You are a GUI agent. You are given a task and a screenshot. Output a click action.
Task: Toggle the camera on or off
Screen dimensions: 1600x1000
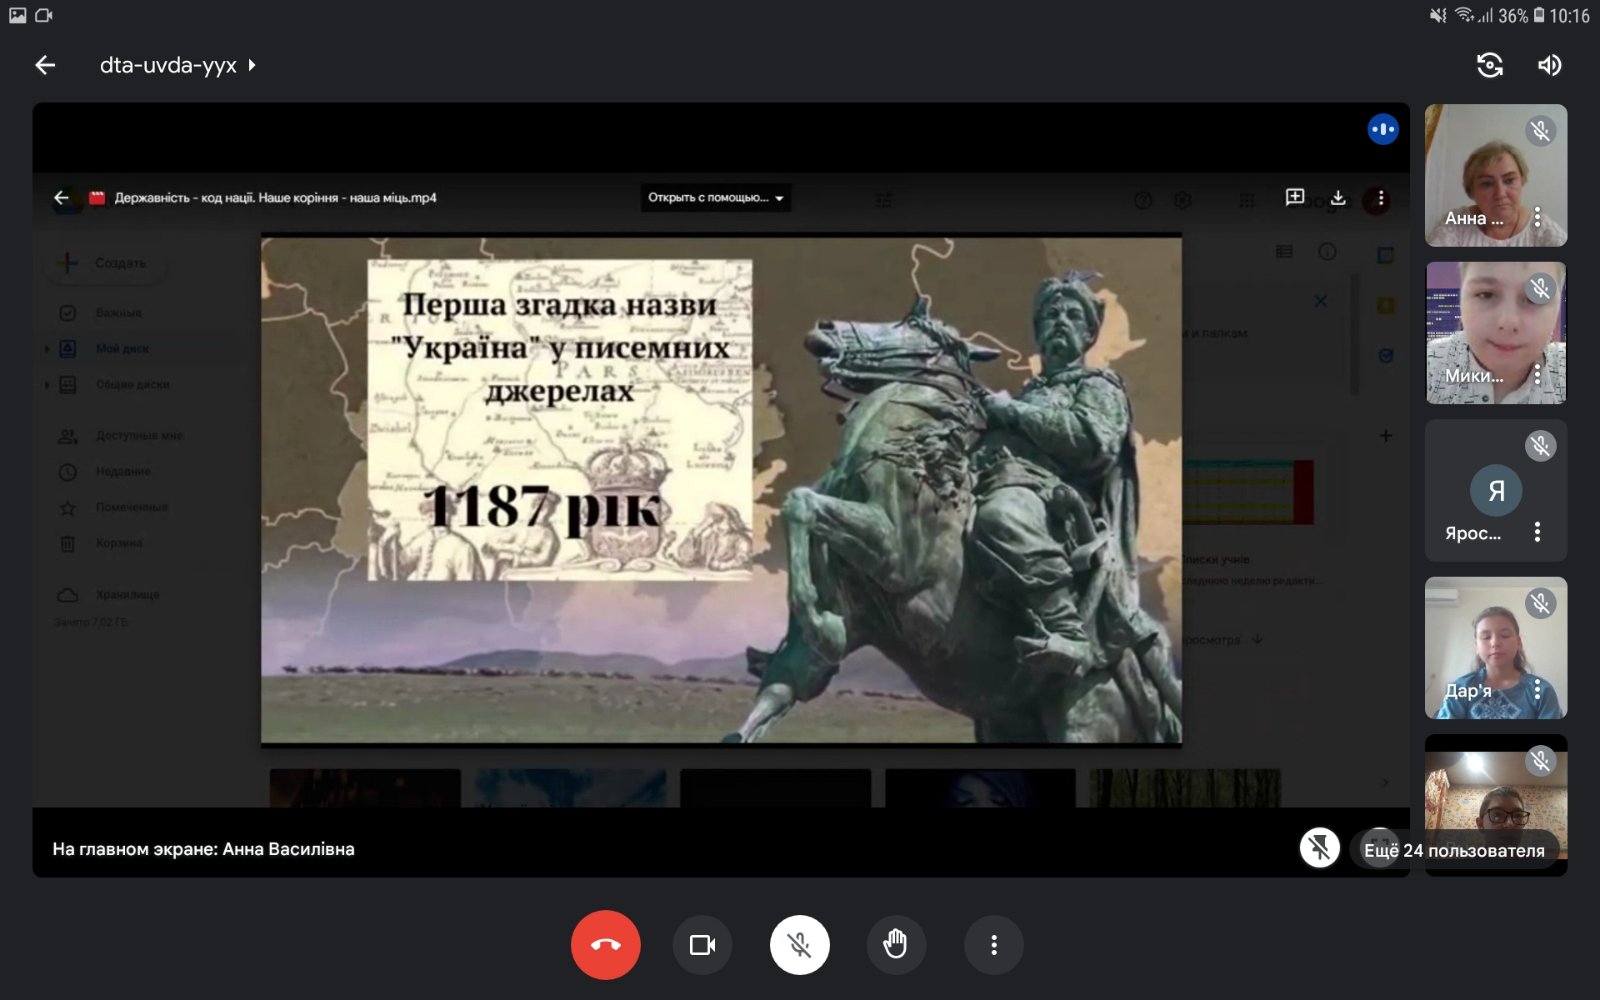[x=702, y=944]
